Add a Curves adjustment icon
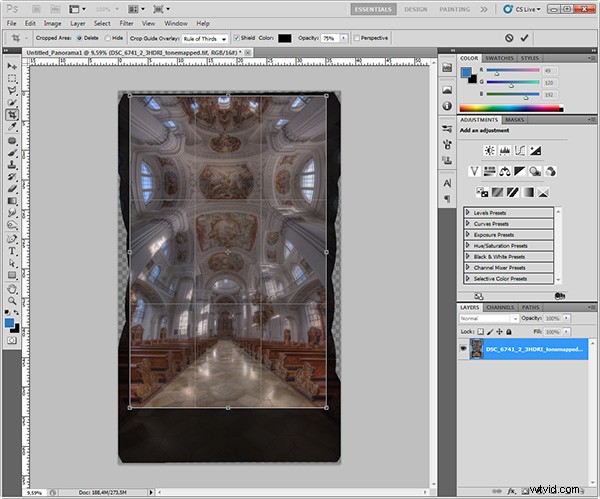Screen dimensions: 600x499 pos(520,150)
